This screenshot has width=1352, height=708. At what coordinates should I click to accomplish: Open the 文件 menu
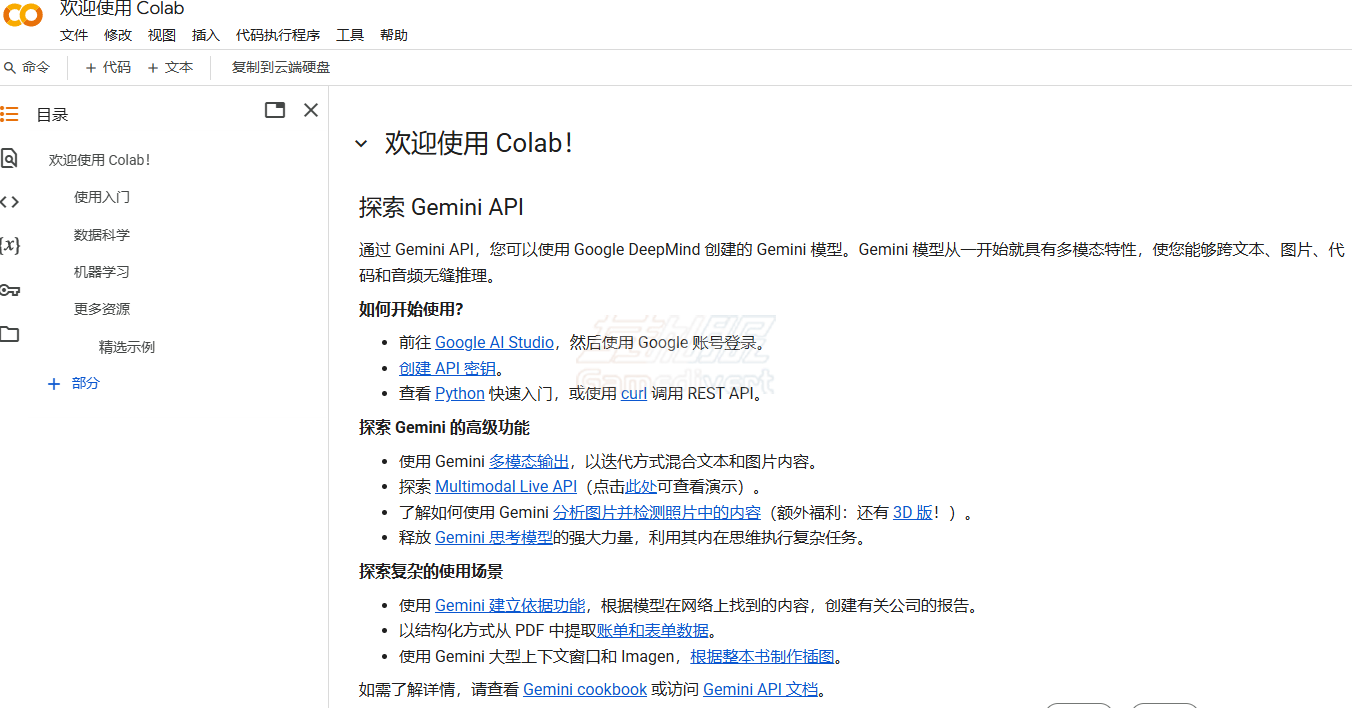click(x=74, y=35)
